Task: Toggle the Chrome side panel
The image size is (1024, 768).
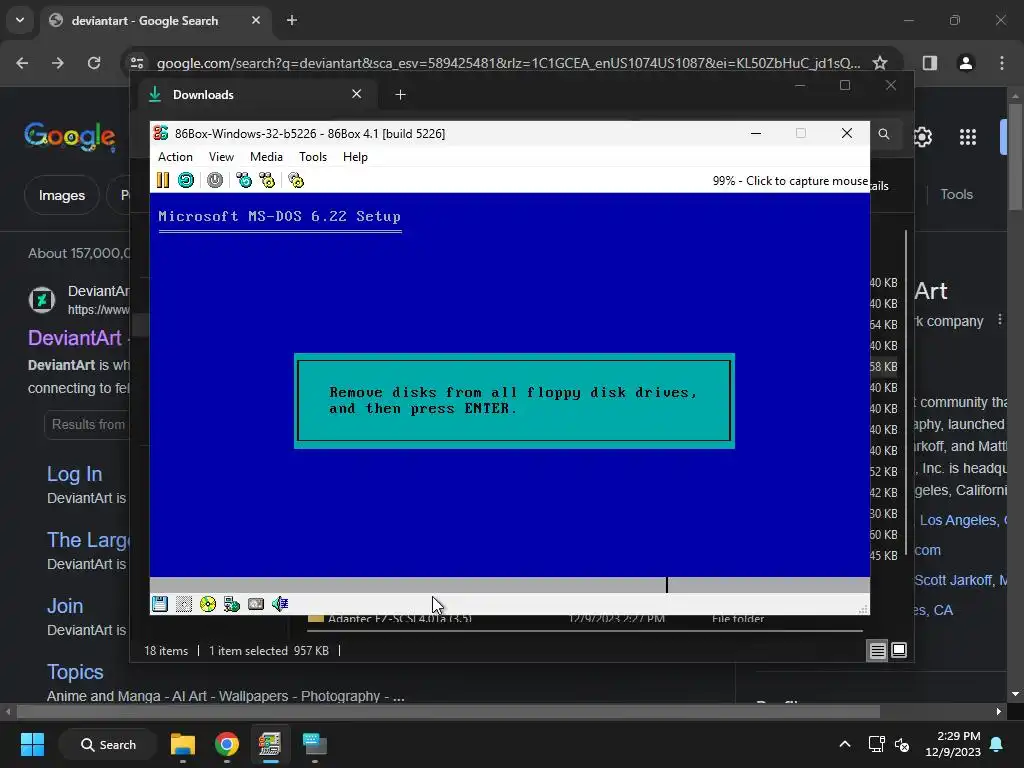Action: pos(930,63)
